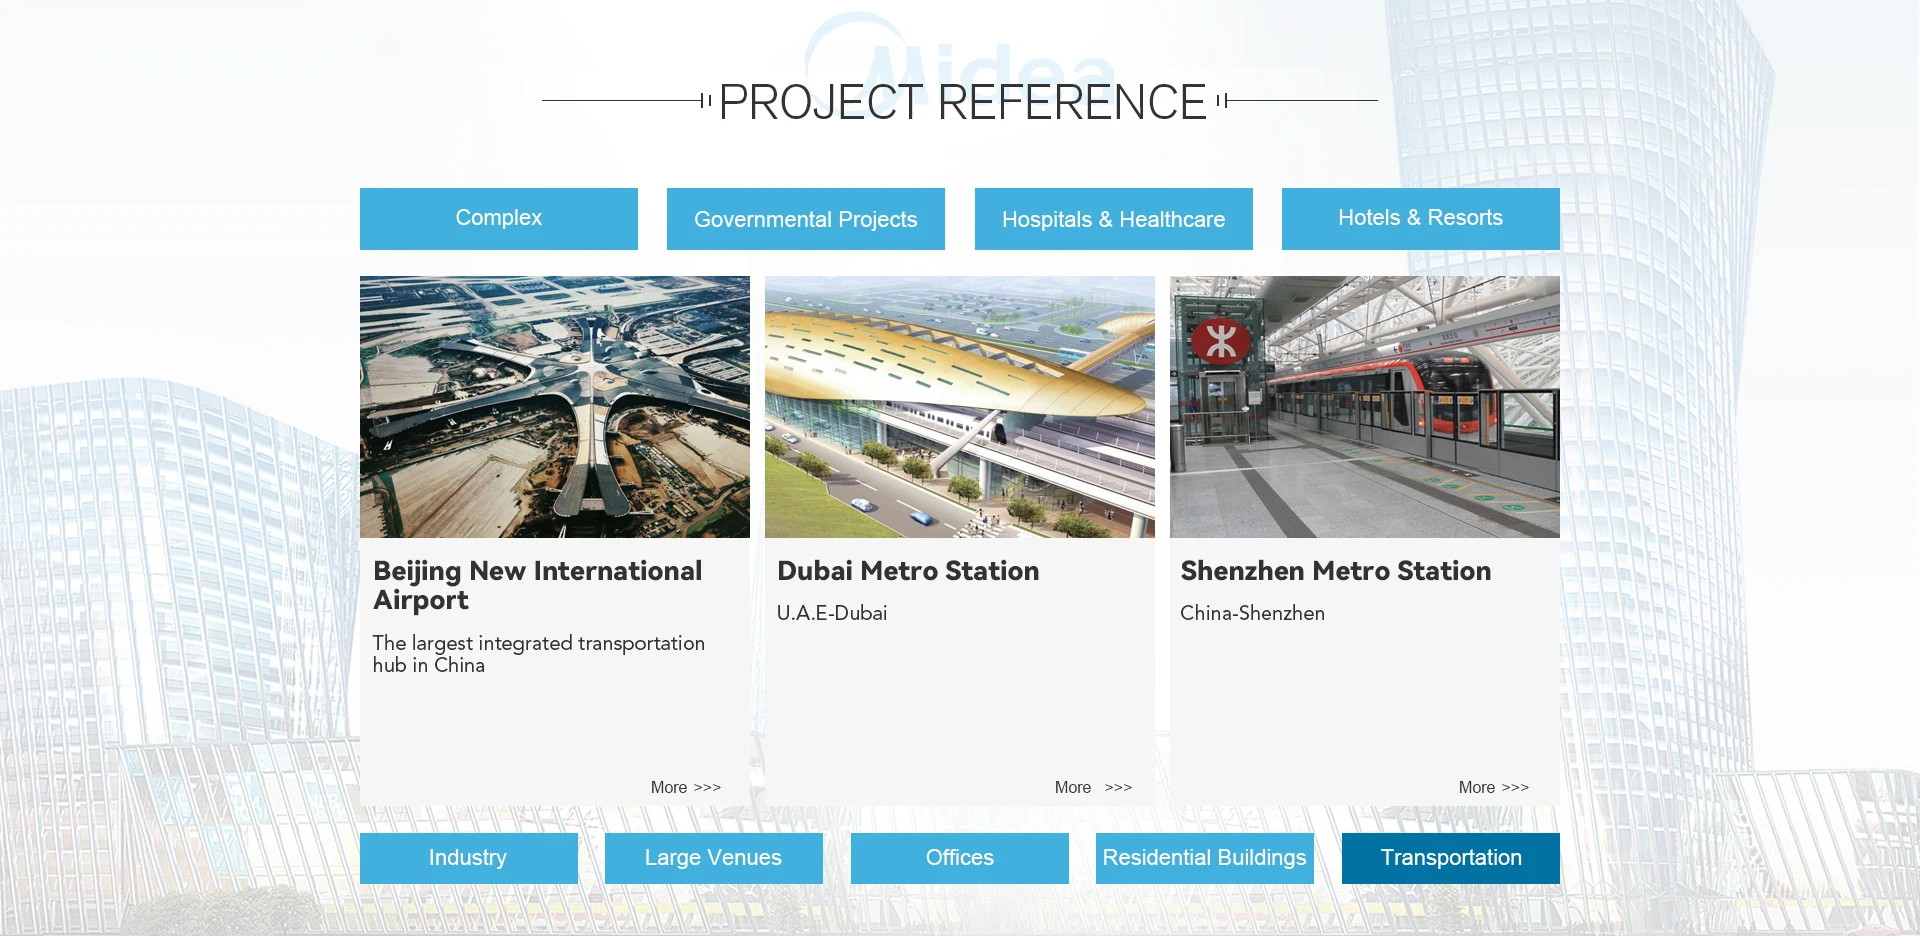Click the 'U.A.E-Dubai' location text
The width and height of the screenshot is (1920, 936).
pos(832,613)
